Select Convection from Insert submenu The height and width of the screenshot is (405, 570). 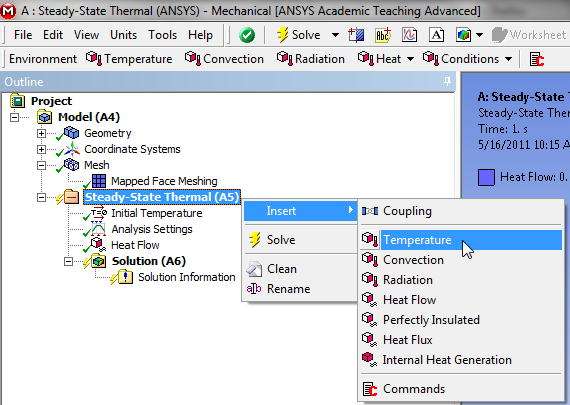461,260
